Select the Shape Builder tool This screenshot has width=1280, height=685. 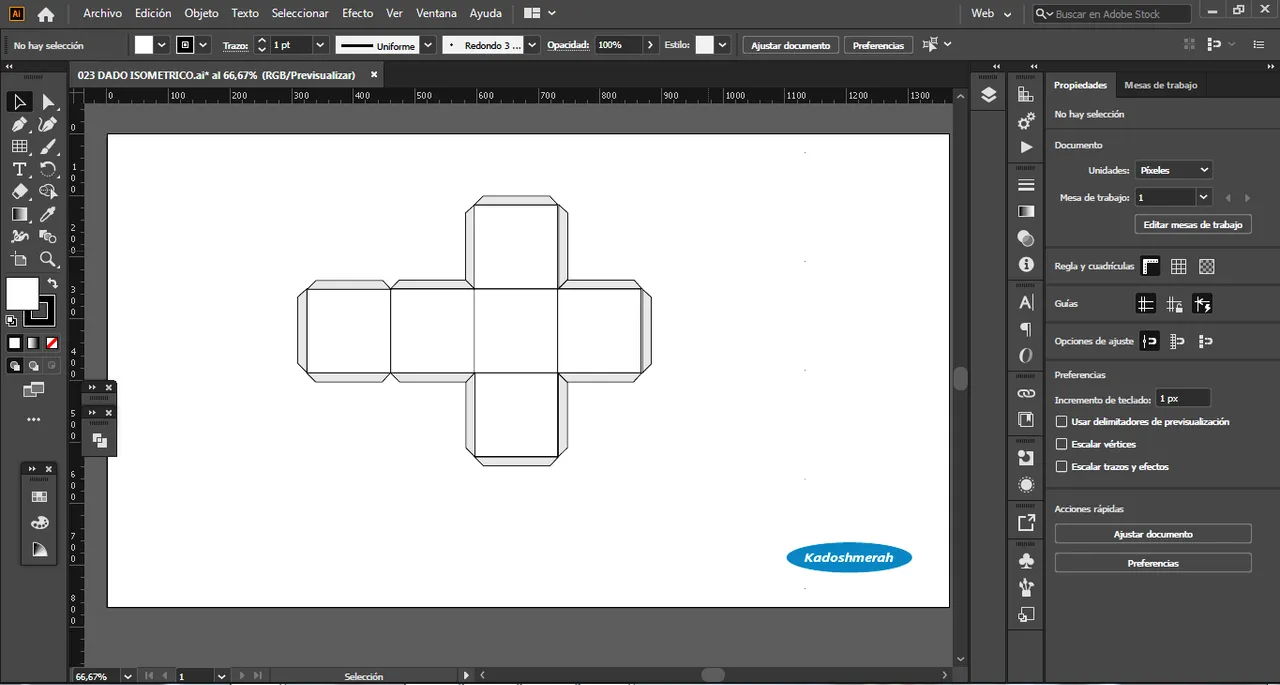[48, 192]
